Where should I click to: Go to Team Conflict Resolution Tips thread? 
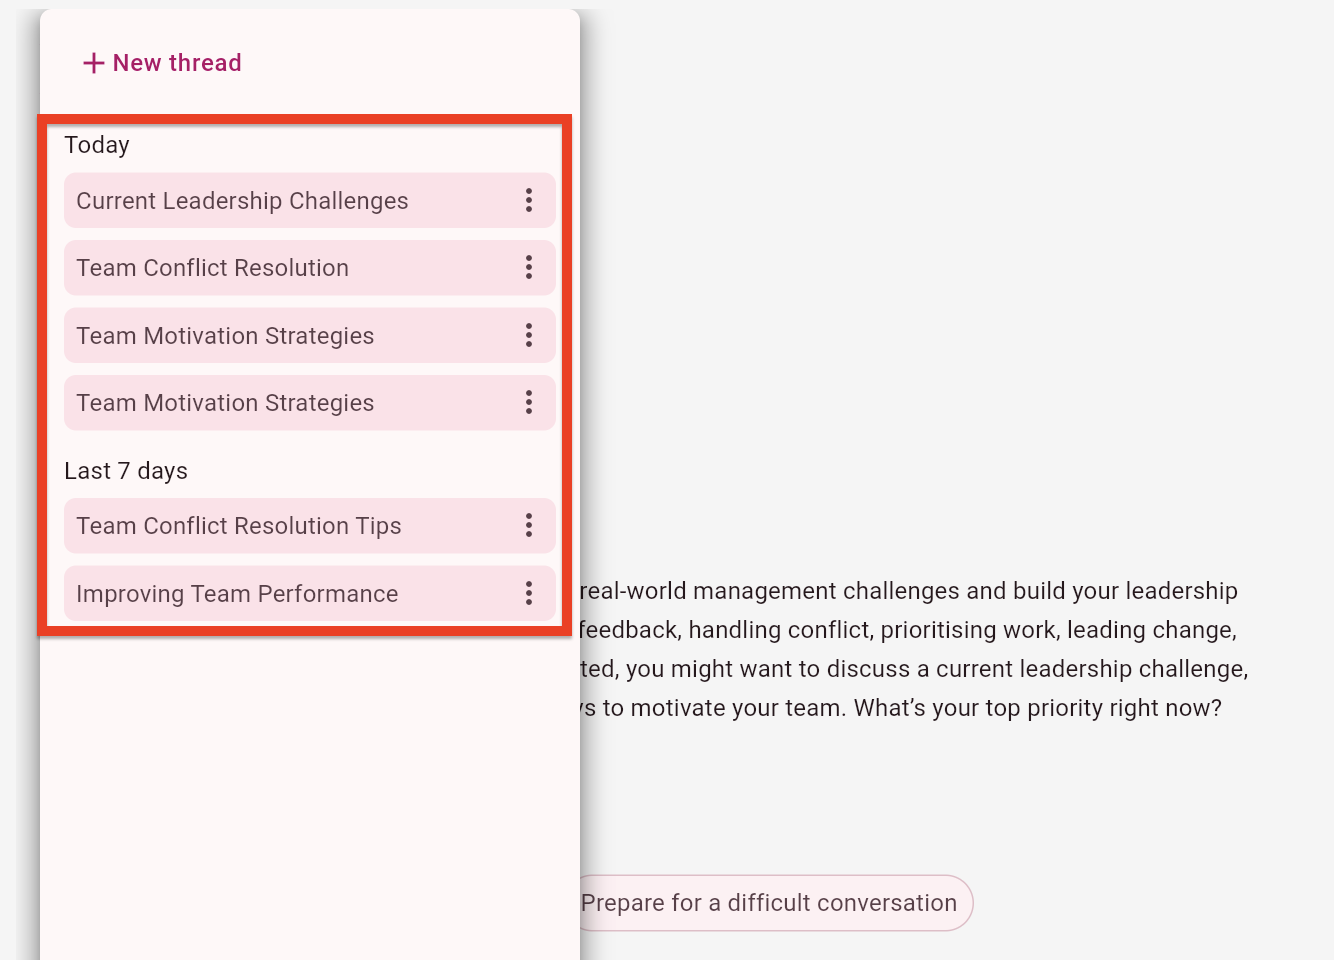(238, 526)
